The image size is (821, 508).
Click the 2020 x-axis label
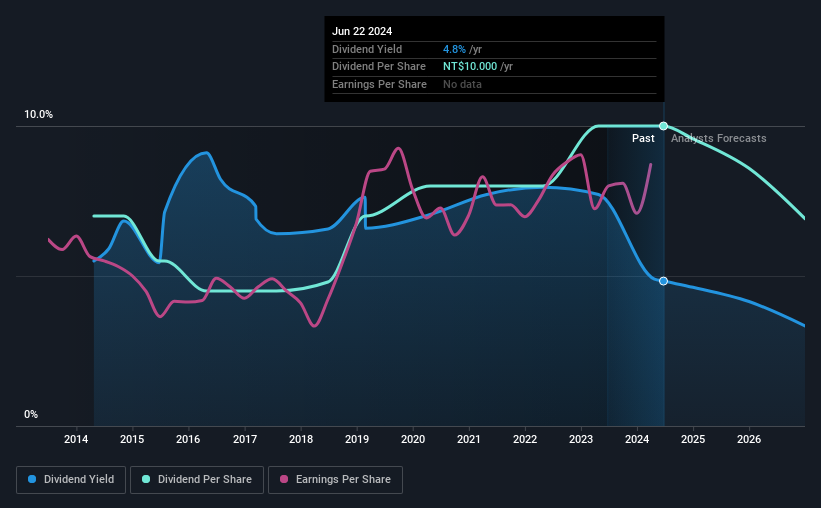[x=413, y=439]
